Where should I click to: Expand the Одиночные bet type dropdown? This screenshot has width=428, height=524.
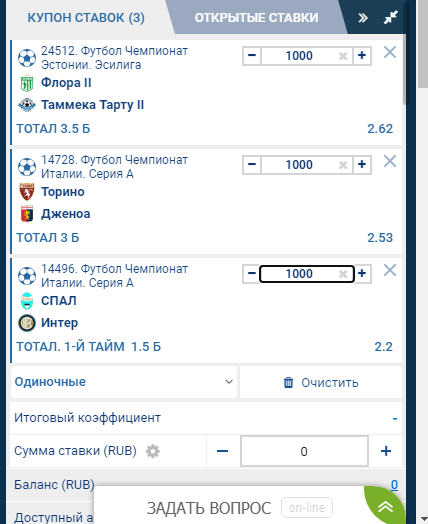(124, 382)
